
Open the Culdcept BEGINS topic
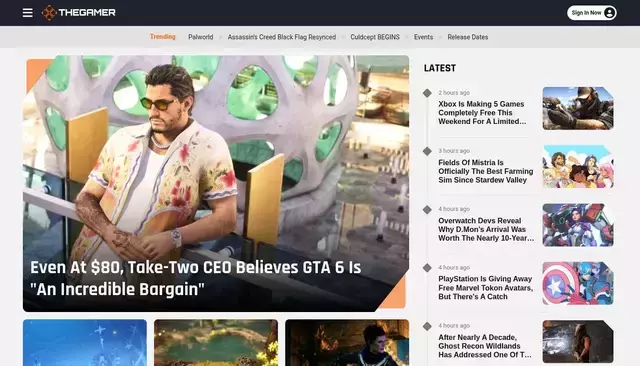pyautogui.click(x=375, y=37)
